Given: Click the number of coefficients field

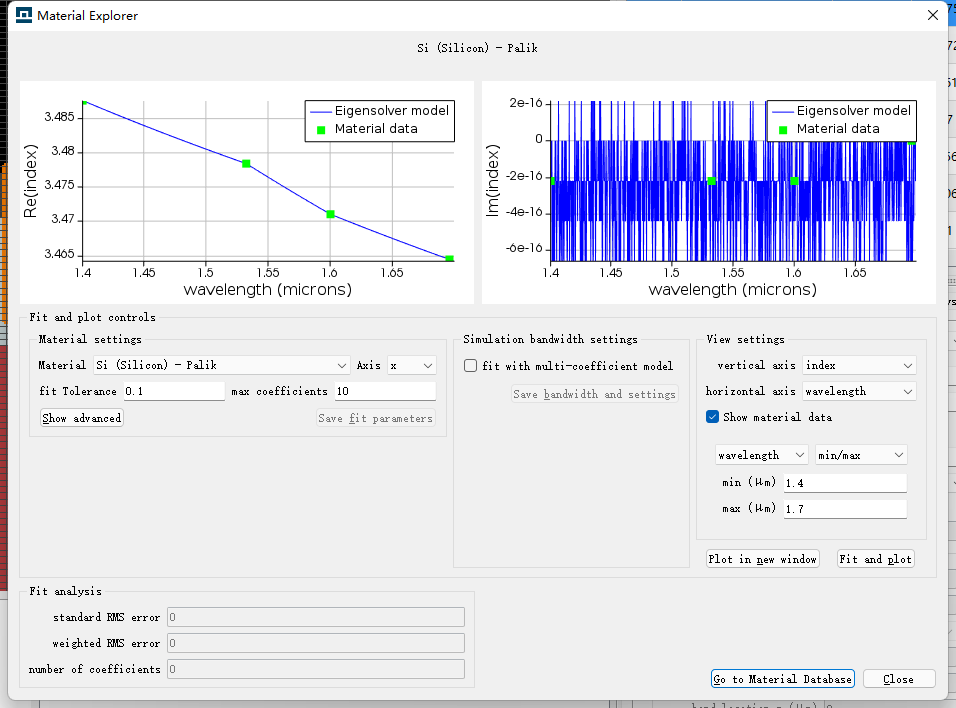Looking at the screenshot, I should [x=316, y=669].
